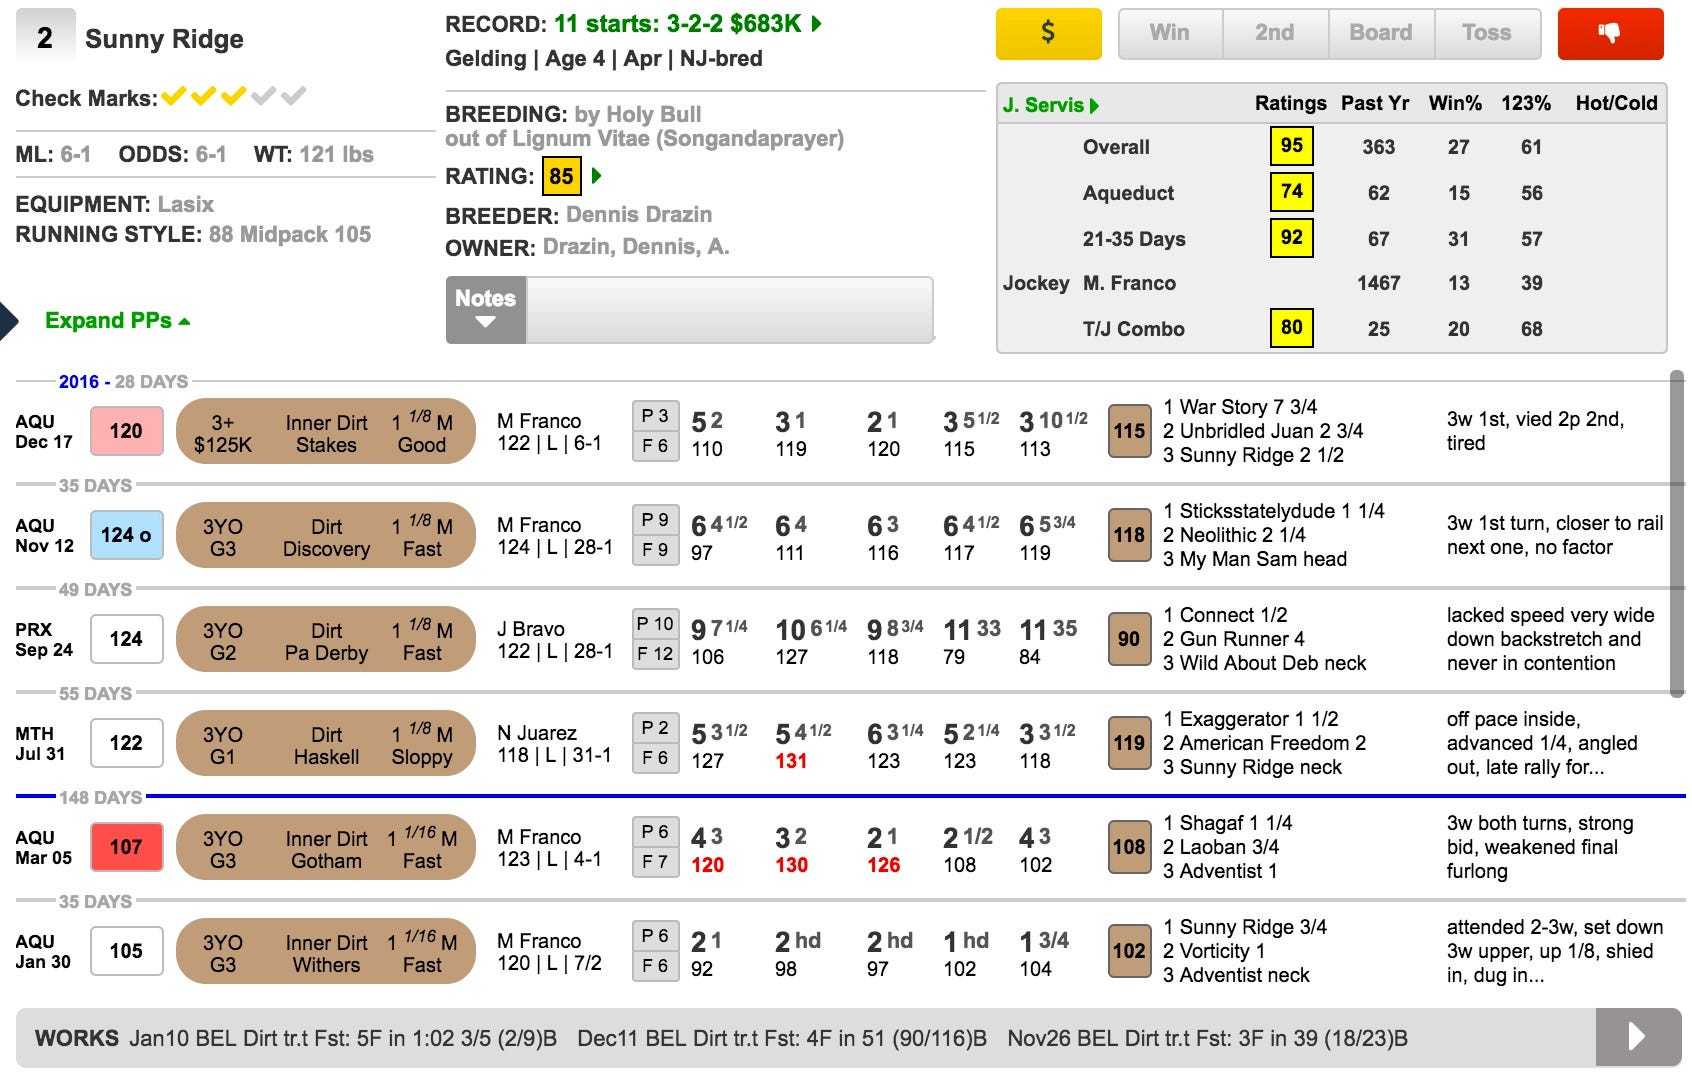Click the arrow beside the RECORD summary
Image resolution: width=1692 pixels, height=1074 pixels.
point(817,24)
